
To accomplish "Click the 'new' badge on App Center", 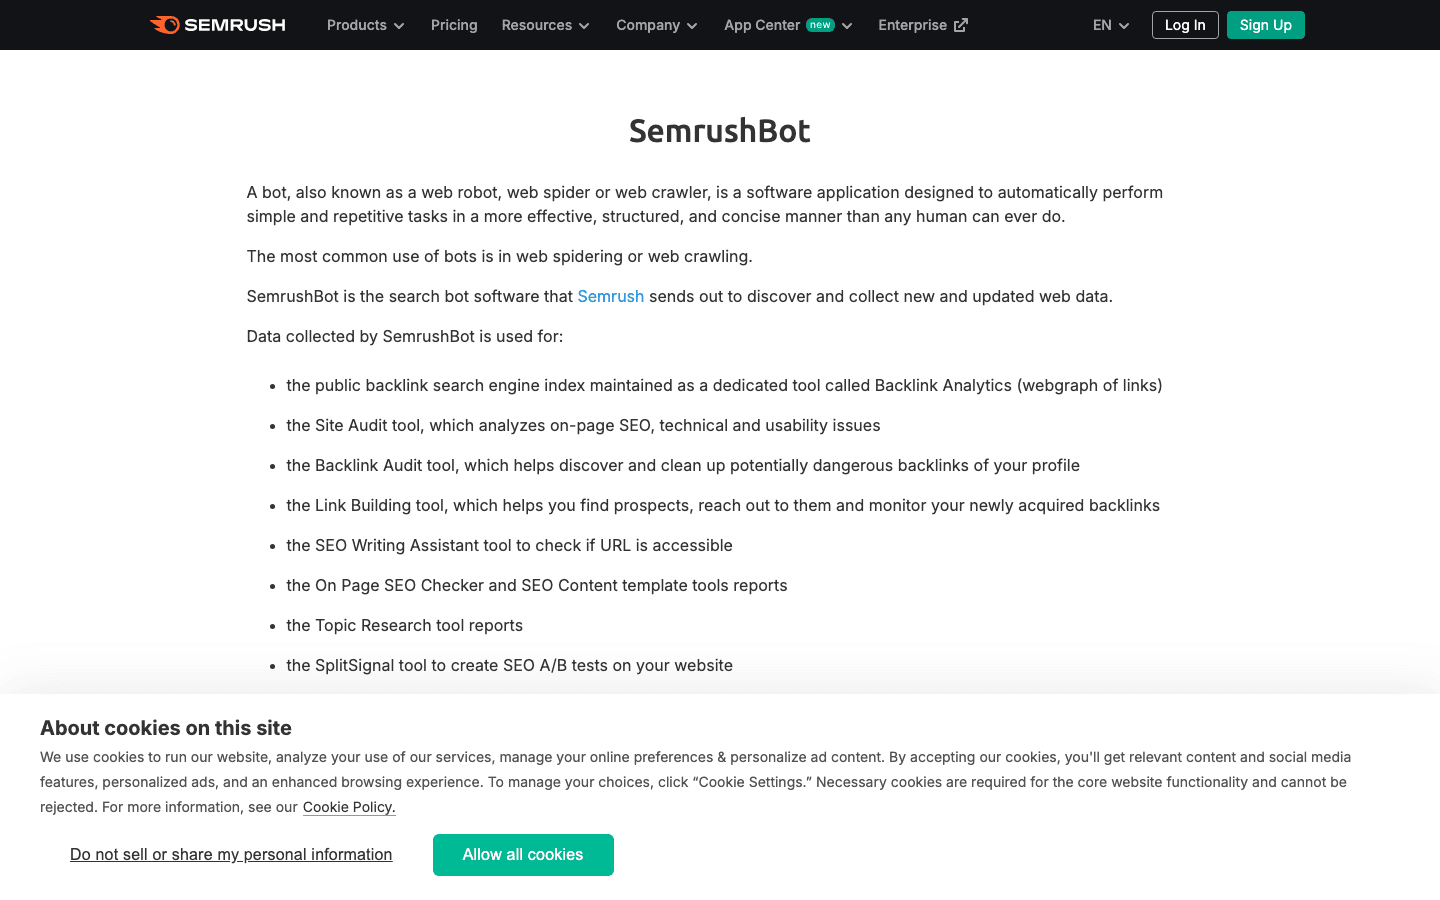I will [821, 25].
